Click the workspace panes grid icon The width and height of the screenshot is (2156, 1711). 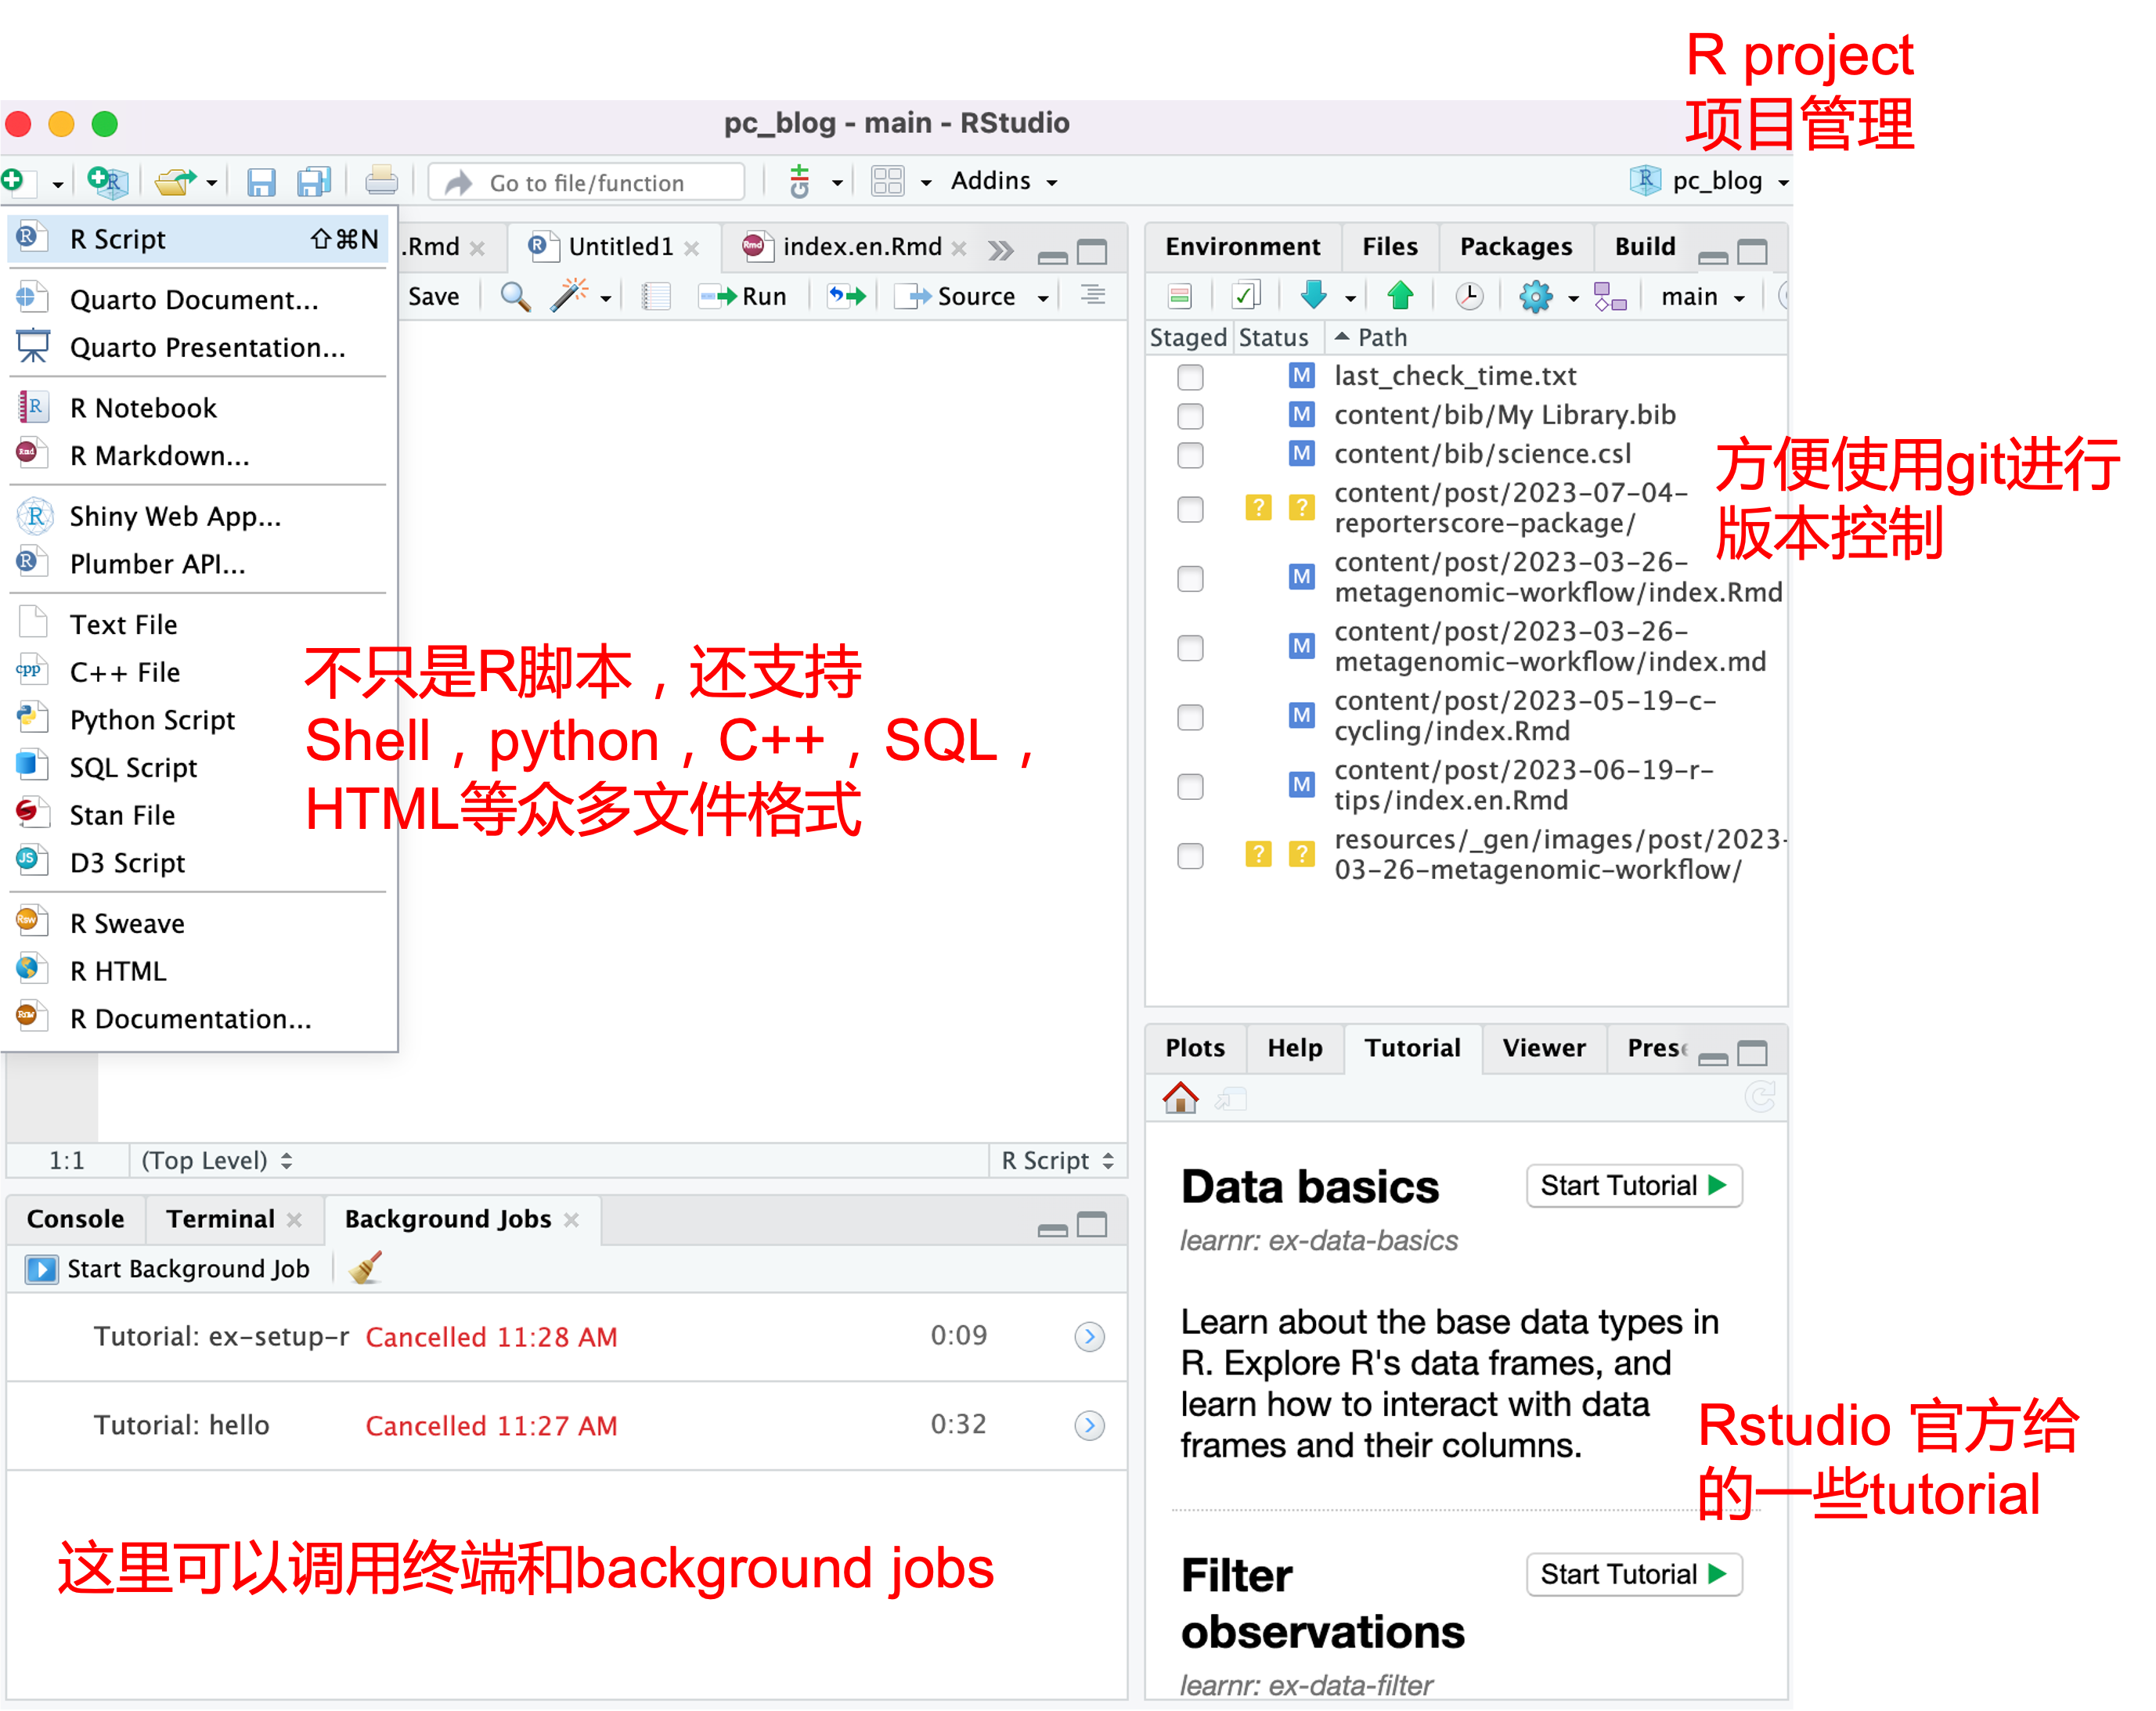click(887, 181)
